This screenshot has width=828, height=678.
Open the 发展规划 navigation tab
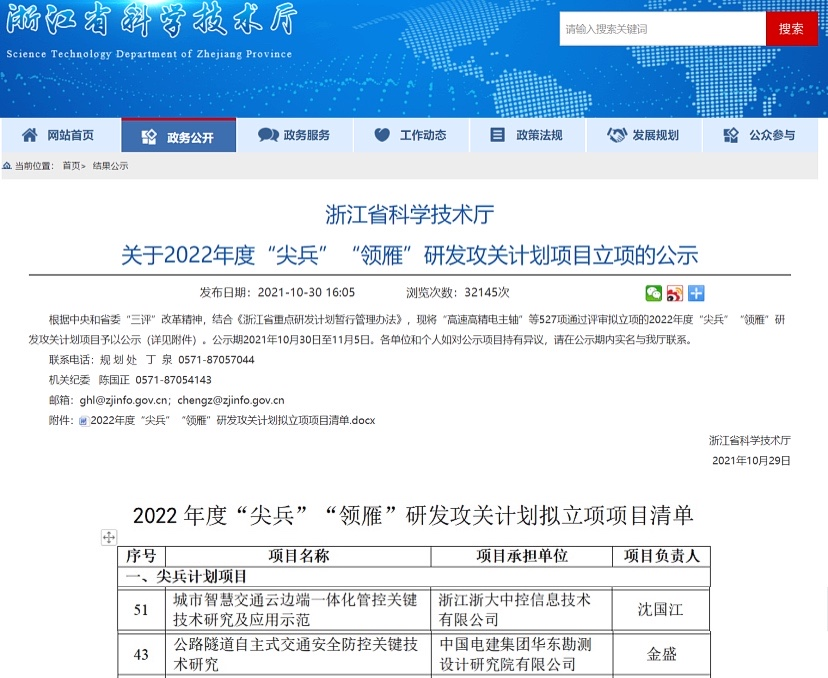(644, 135)
